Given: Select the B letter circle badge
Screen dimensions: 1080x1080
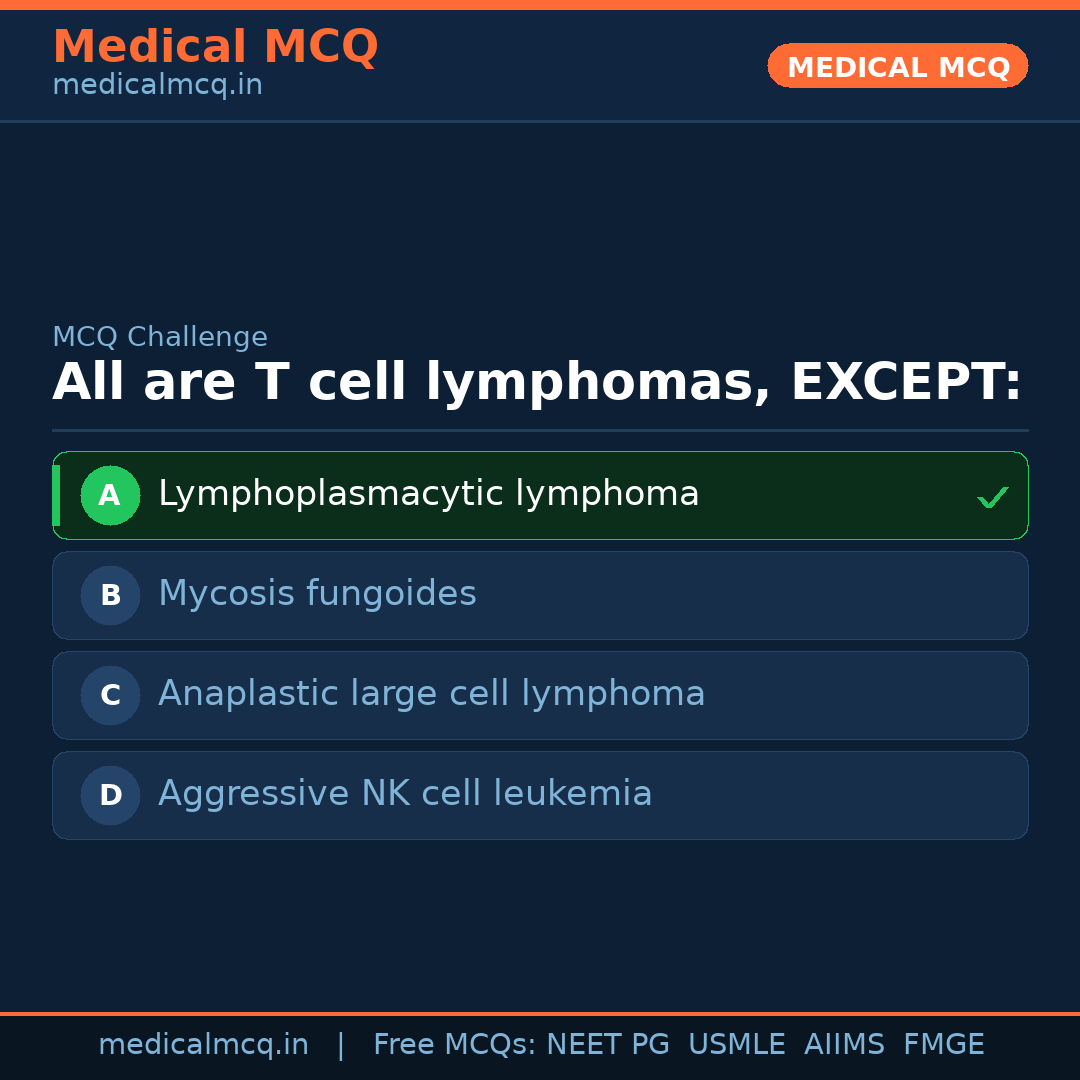Looking at the screenshot, I should pyautogui.click(x=110, y=595).
